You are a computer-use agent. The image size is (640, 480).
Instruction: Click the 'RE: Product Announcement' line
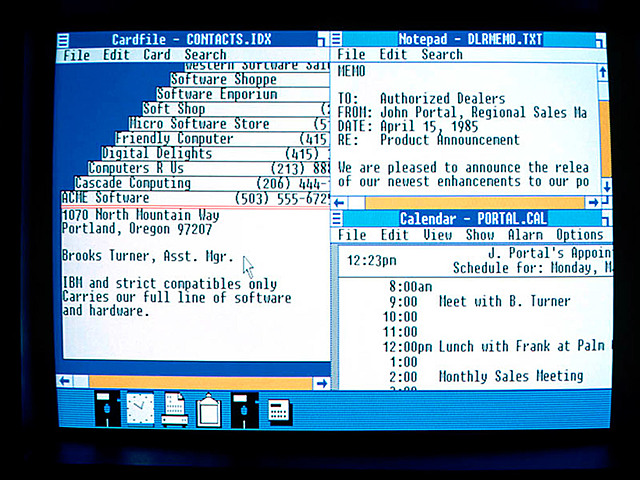click(x=429, y=140)
